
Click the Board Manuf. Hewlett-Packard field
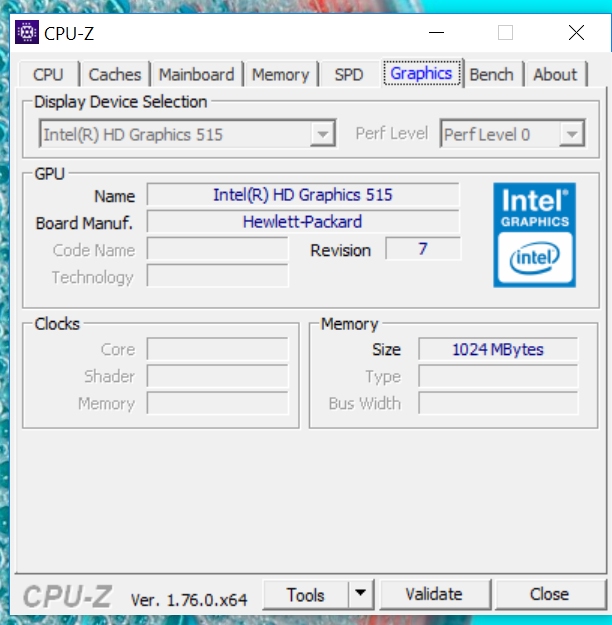click(303, 222)
